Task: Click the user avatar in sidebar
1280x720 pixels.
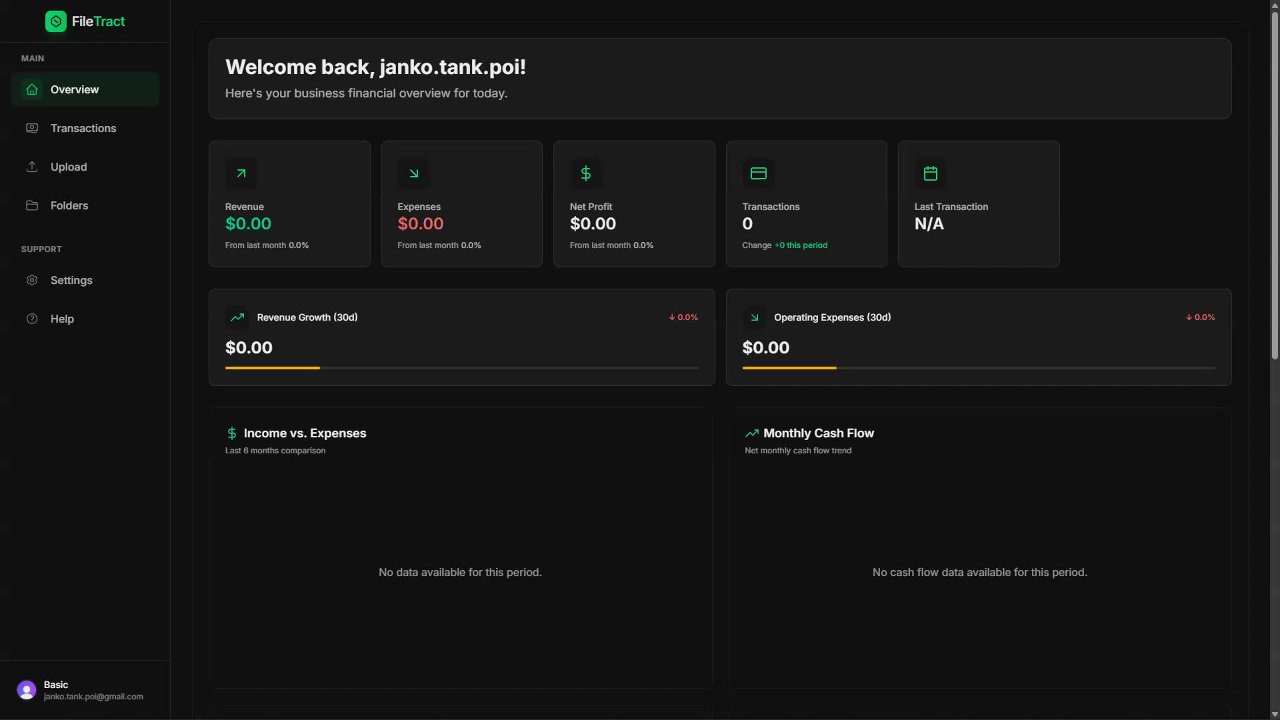Action: pyautogui.click(x=27, y=690)
